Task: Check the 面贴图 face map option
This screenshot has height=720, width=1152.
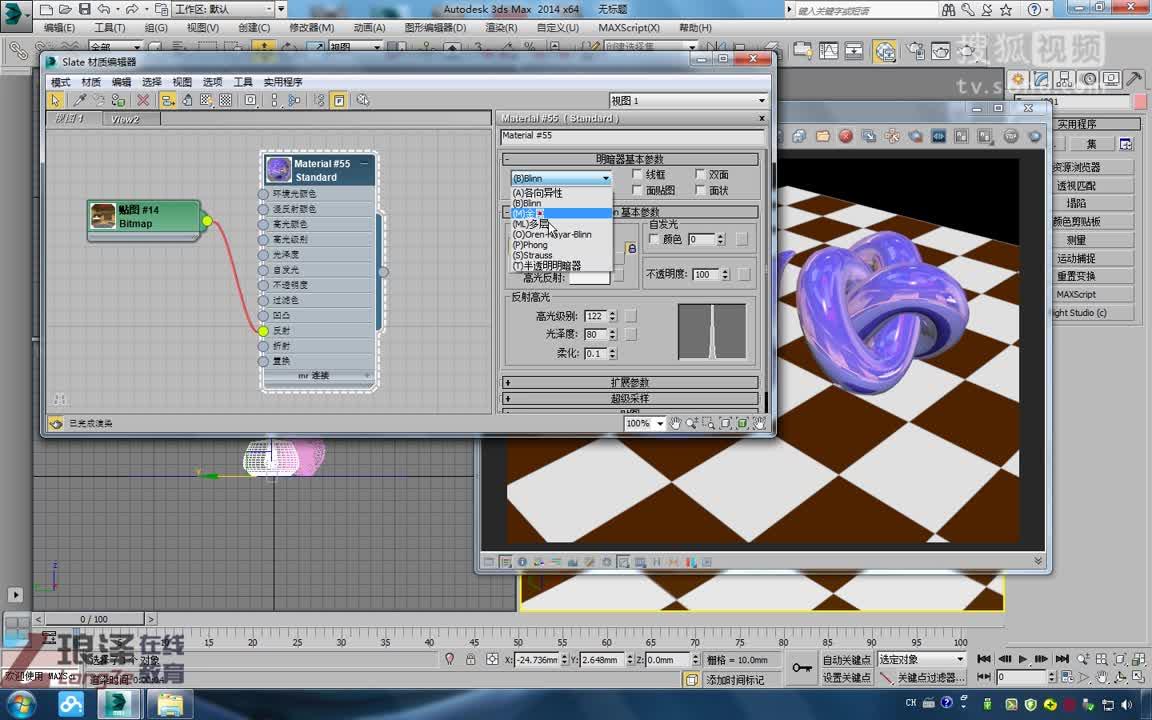Action: coord(638,189)
